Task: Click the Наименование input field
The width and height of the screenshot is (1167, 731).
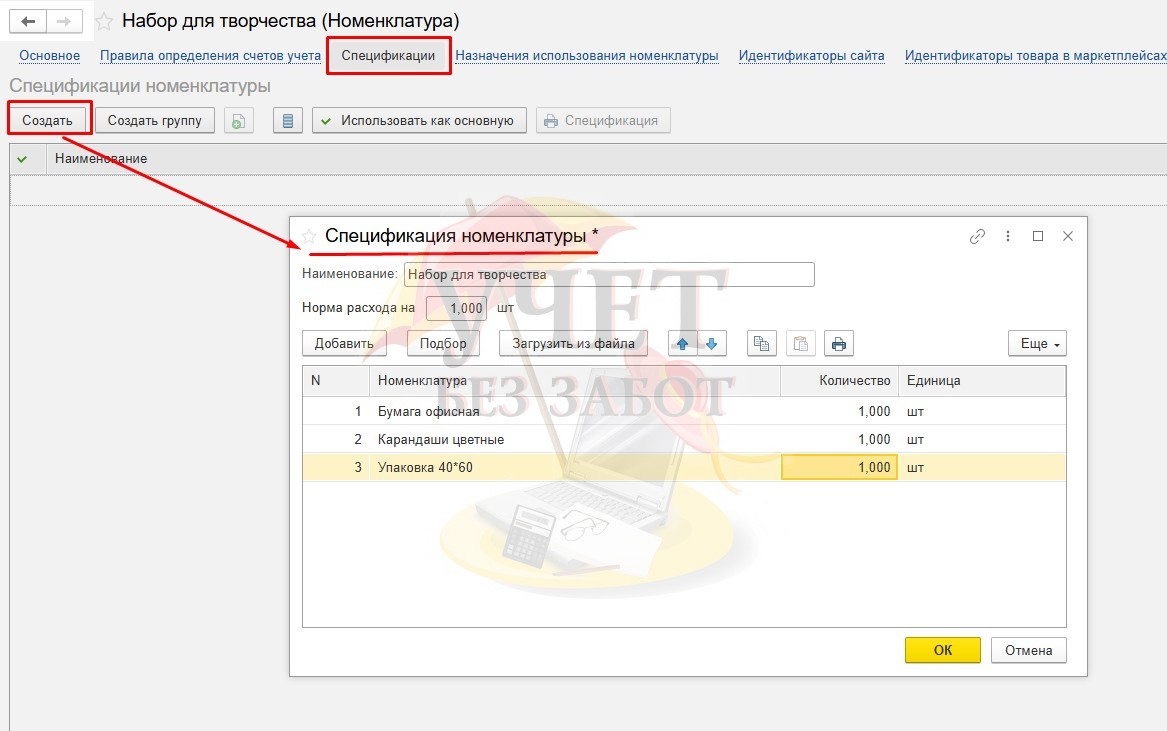Action: pos(609,275)
